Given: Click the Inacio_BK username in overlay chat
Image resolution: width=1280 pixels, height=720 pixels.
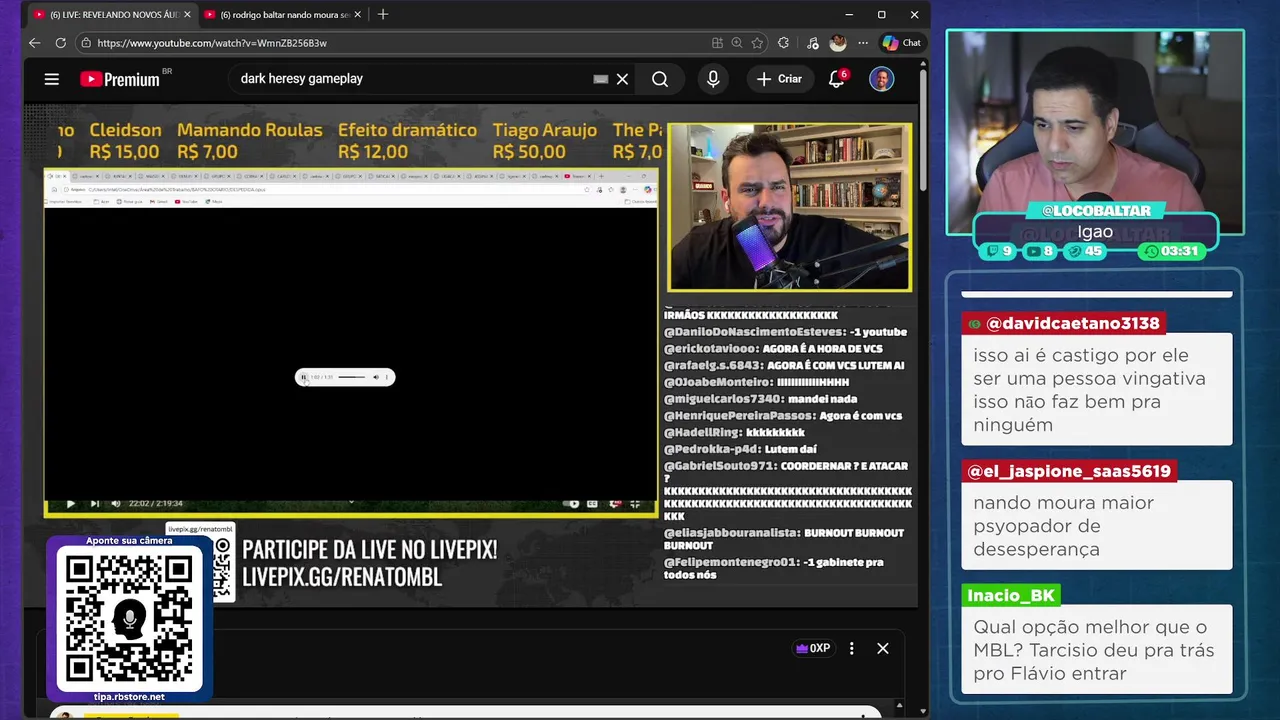Looking at the screenshot, I should click(1011, 595).
